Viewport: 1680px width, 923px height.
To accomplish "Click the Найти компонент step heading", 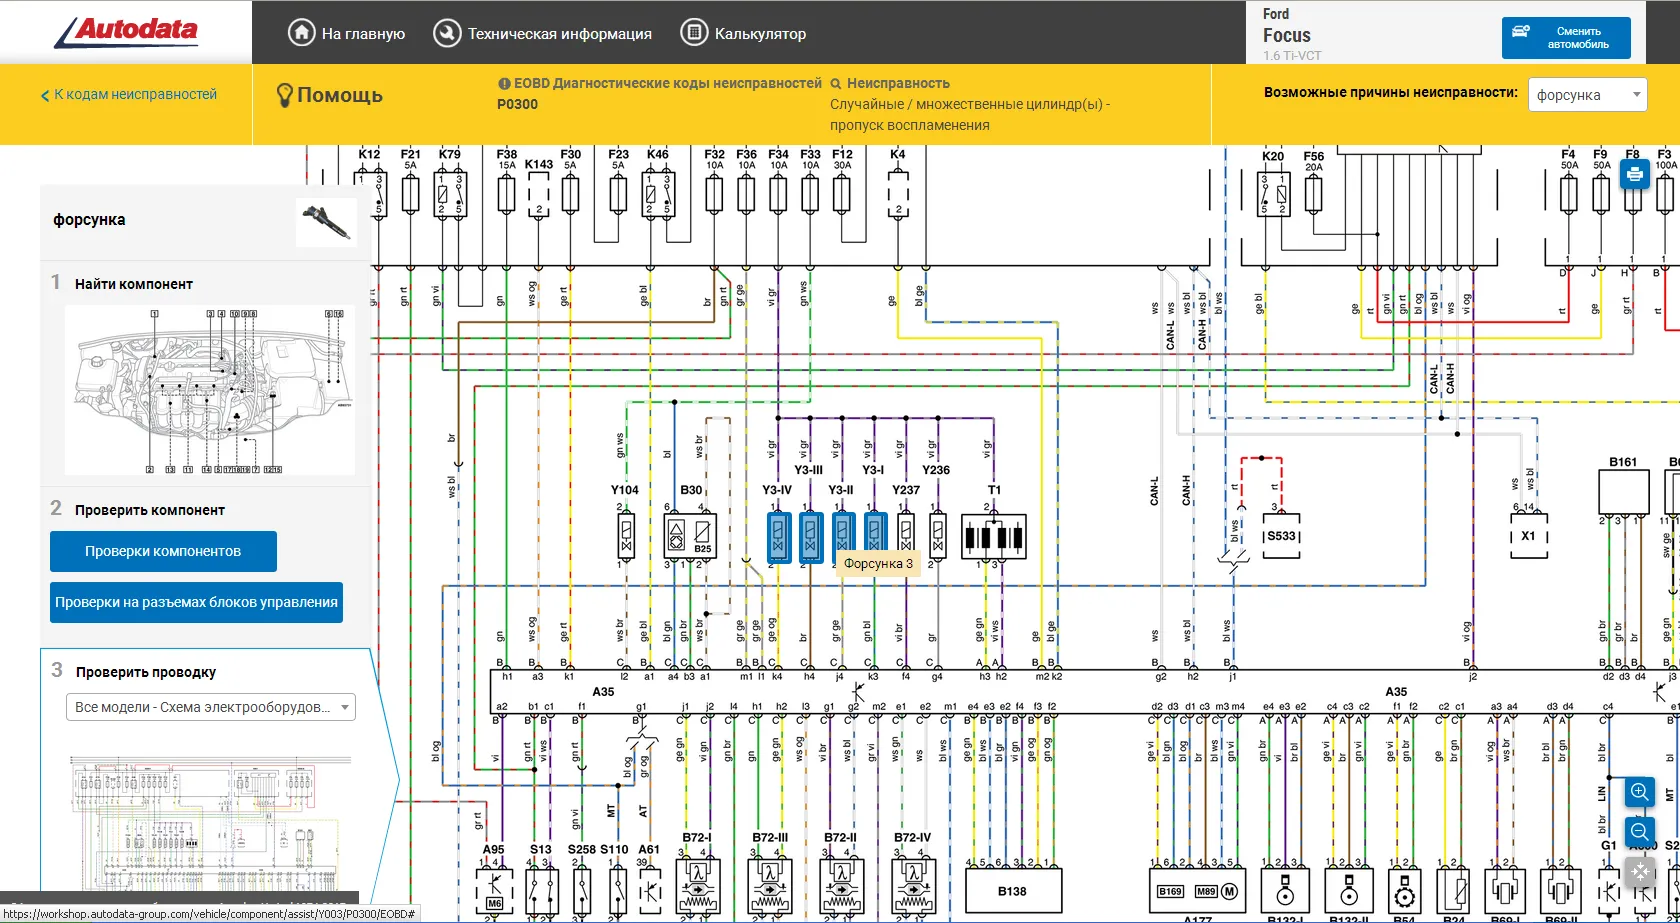I will point(134,284).
